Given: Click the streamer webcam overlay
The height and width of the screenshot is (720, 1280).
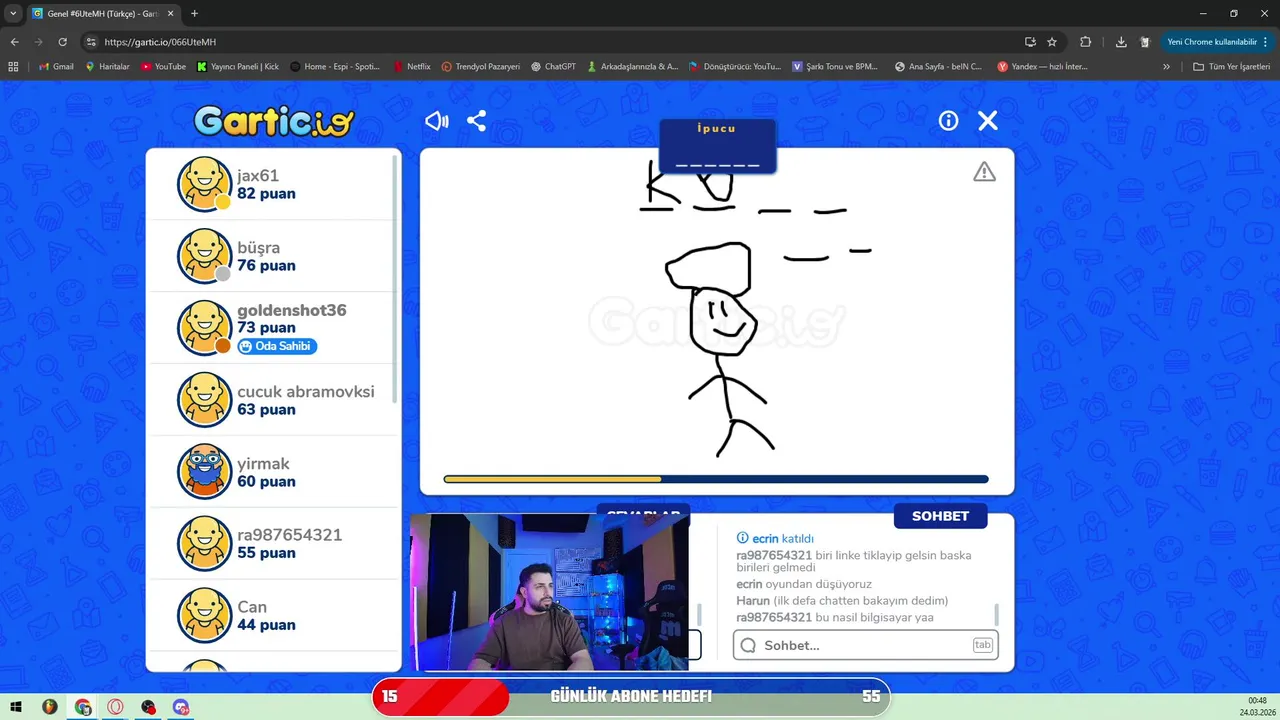Looking at the screenshot, I should (x=549, y=592).
